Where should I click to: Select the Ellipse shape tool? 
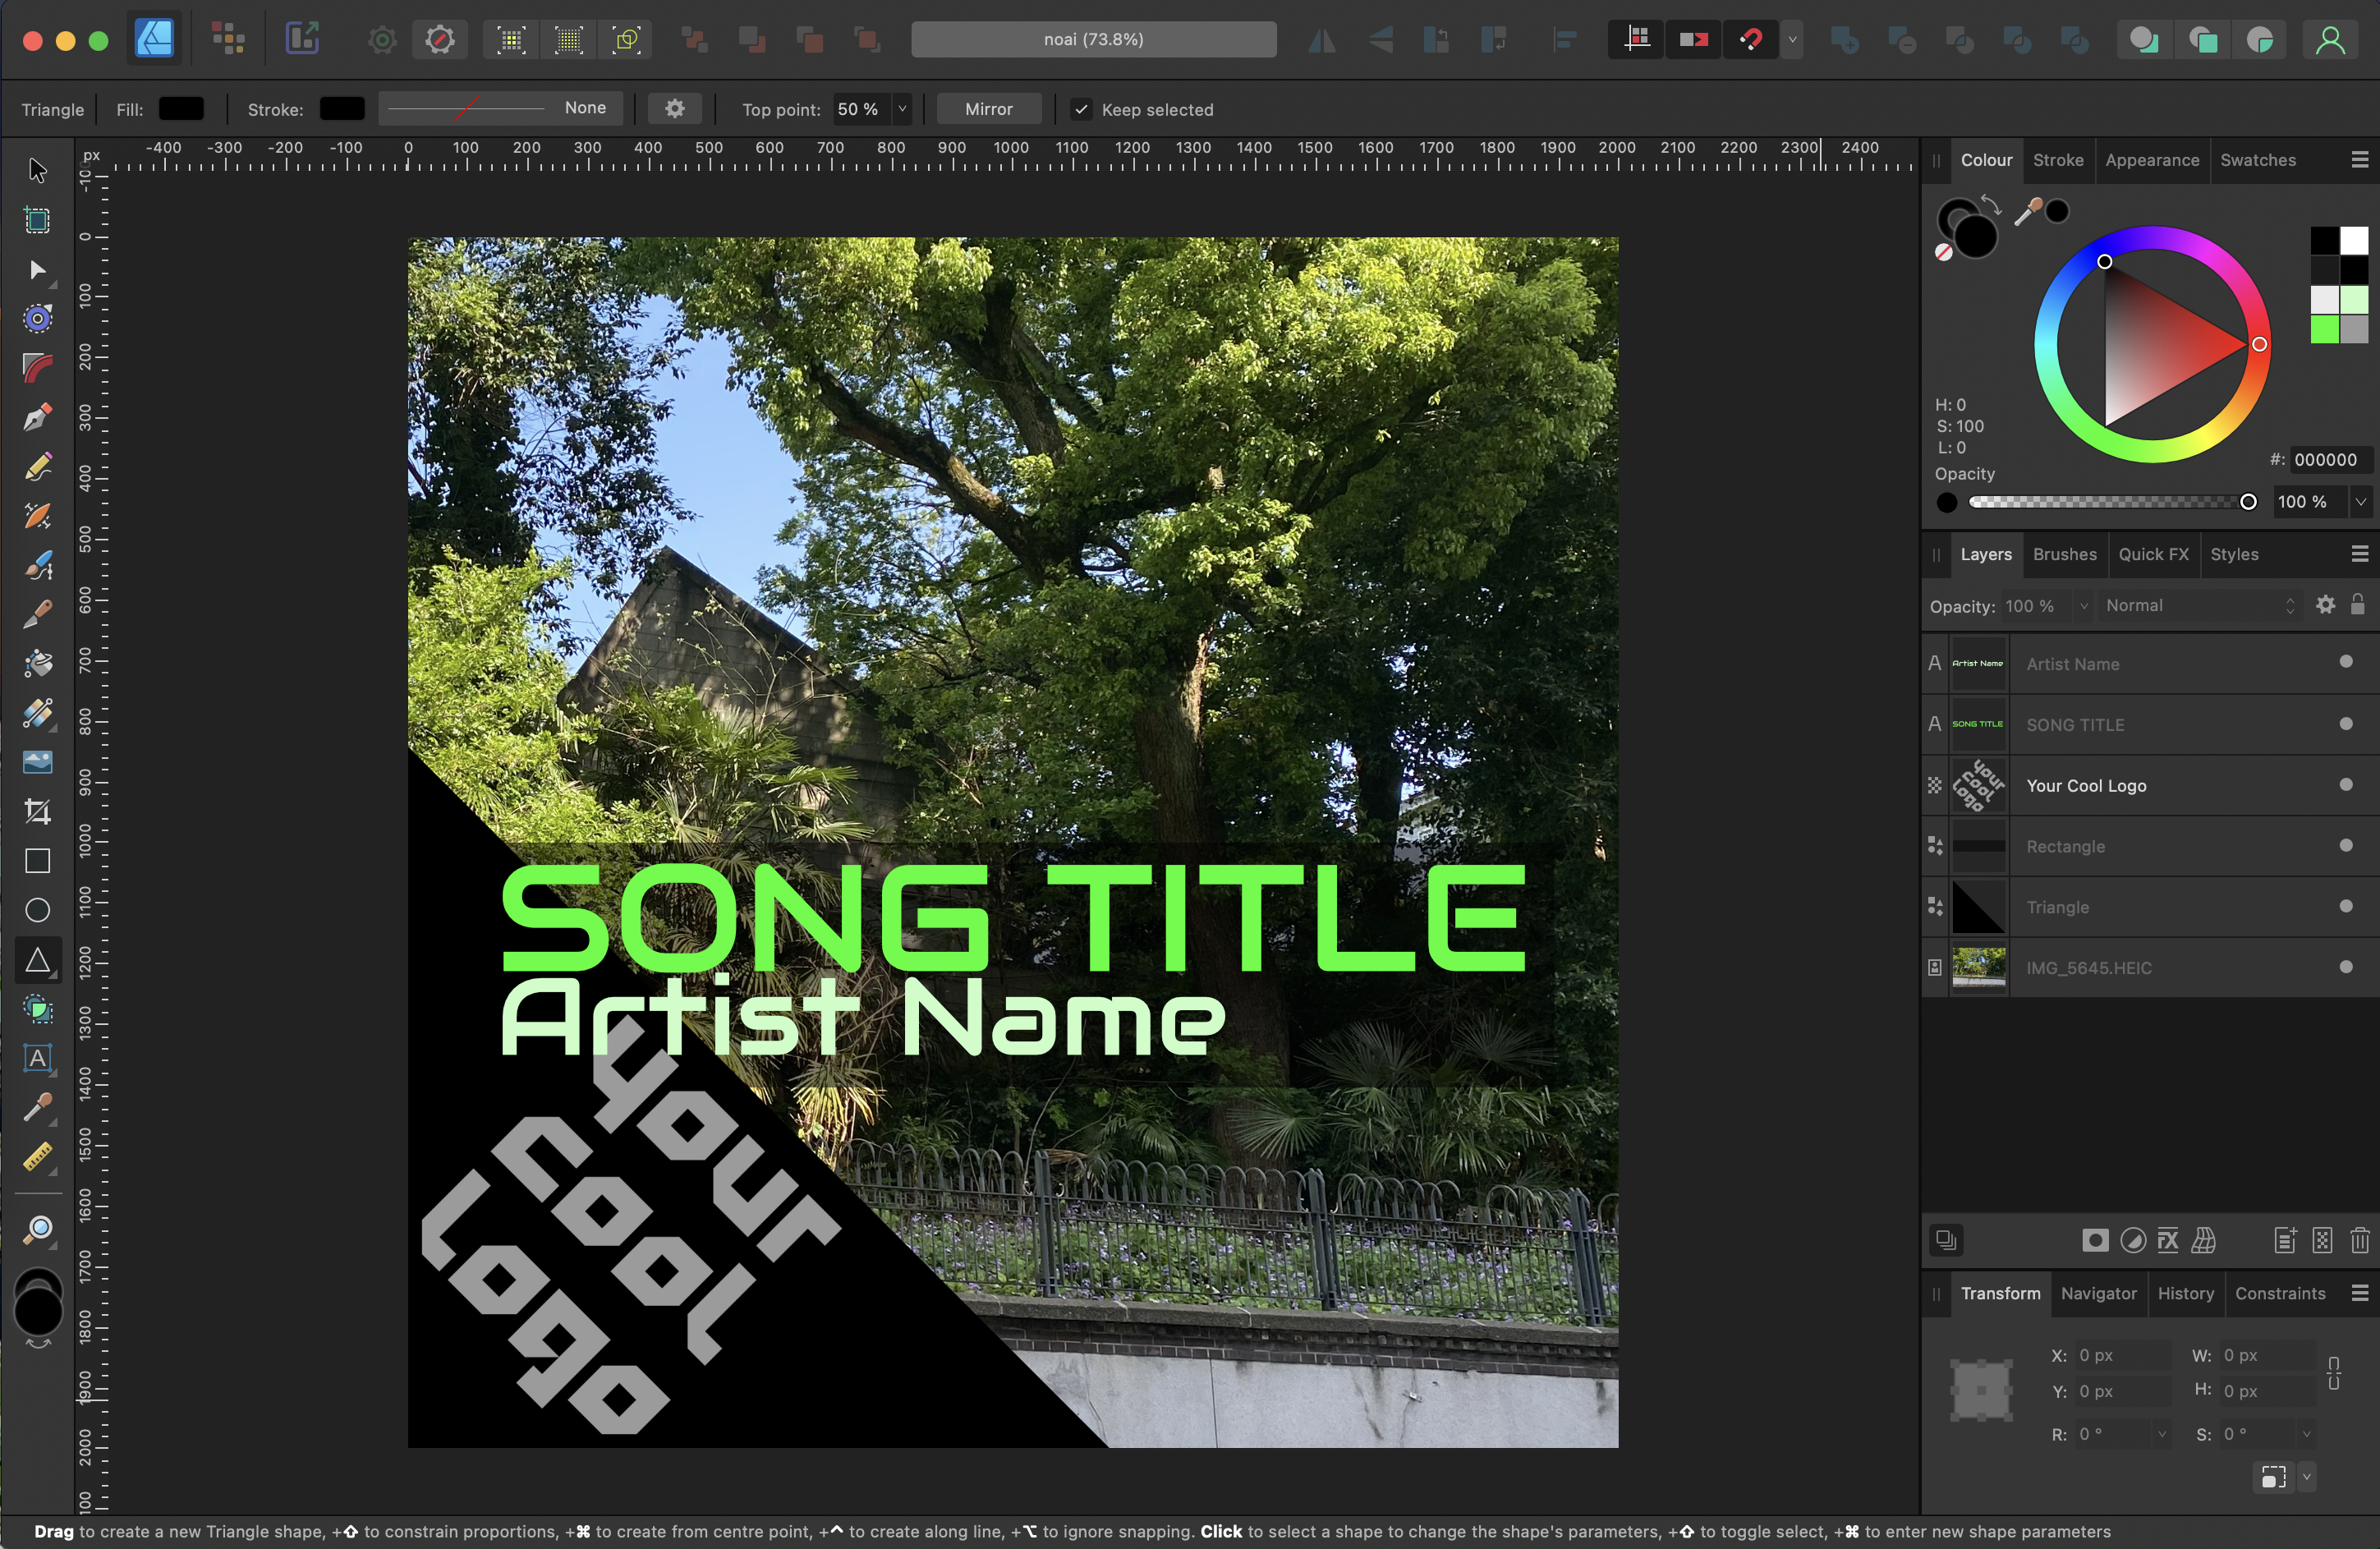pyautogui.click(x=37, y=910)
